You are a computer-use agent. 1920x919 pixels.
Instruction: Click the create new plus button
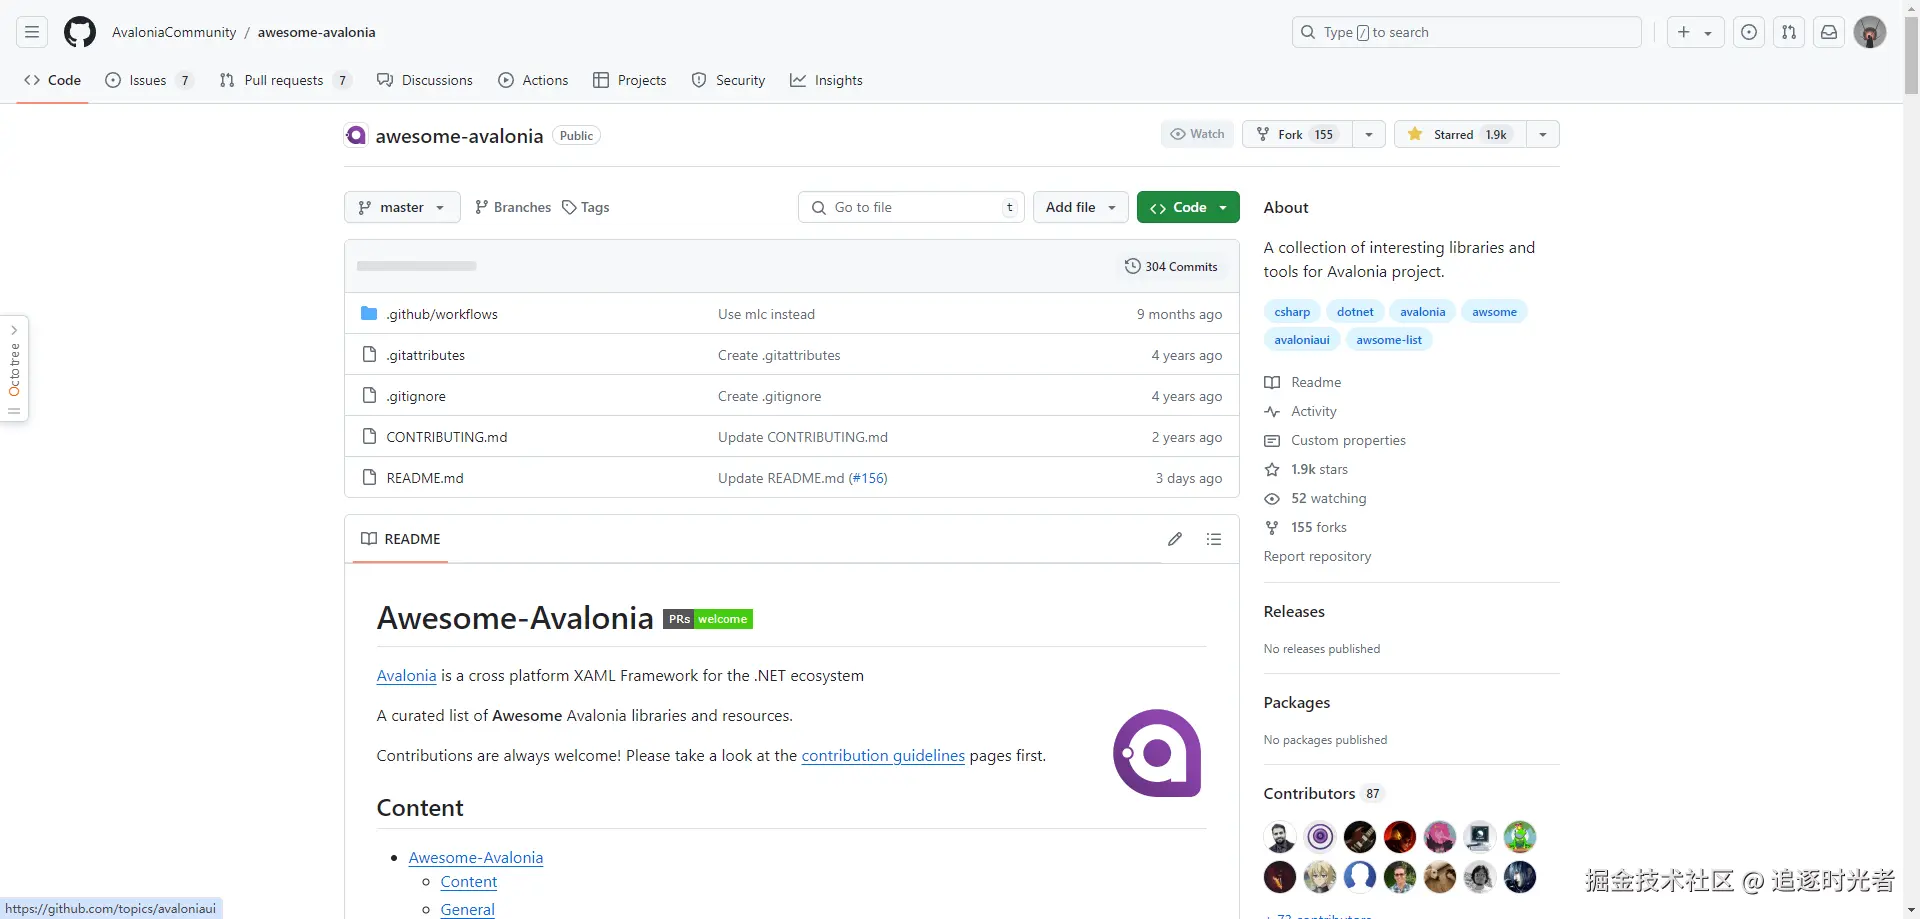pyautogui.click(x=1695, y=32)
